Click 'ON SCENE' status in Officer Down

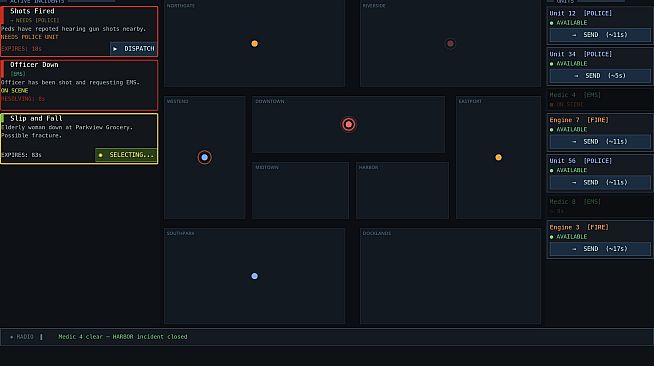point(15,90)
